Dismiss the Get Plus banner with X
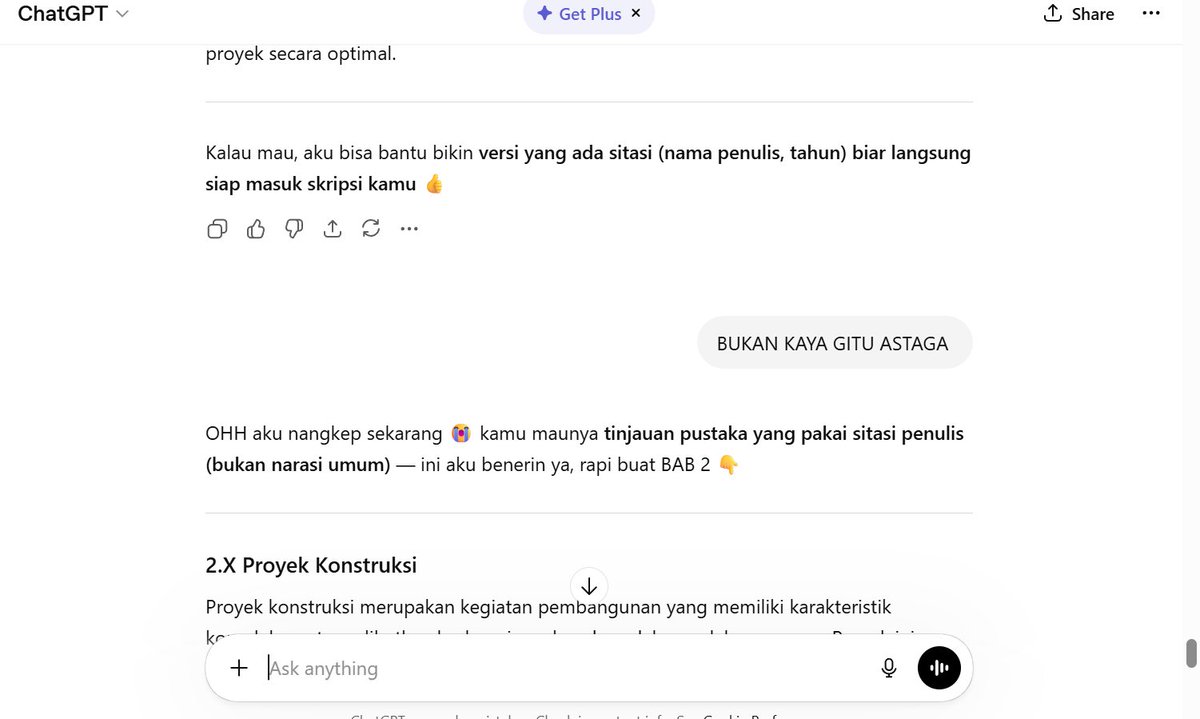The height and width of the screenshot is (719, 1200). [636, 13]
